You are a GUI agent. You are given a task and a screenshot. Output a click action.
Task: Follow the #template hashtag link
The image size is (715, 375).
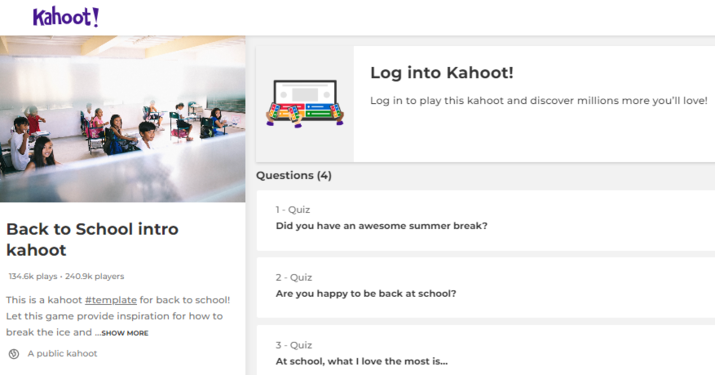(x=111, y=300)
